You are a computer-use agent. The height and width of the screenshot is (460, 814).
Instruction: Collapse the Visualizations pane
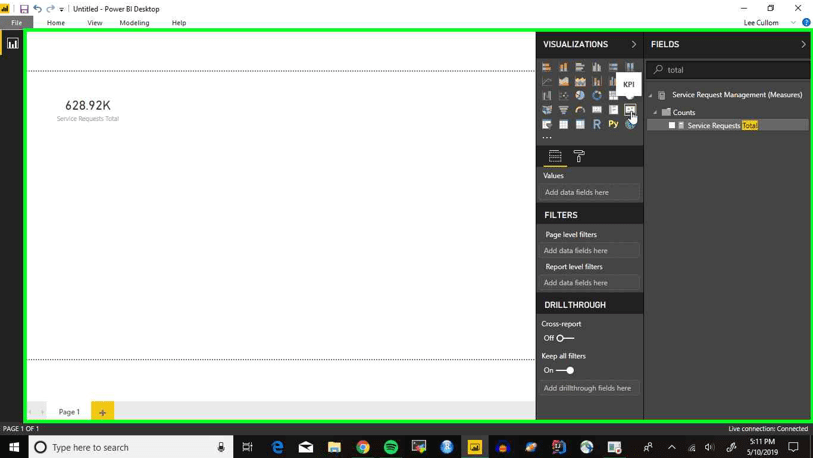click(634, 44)
